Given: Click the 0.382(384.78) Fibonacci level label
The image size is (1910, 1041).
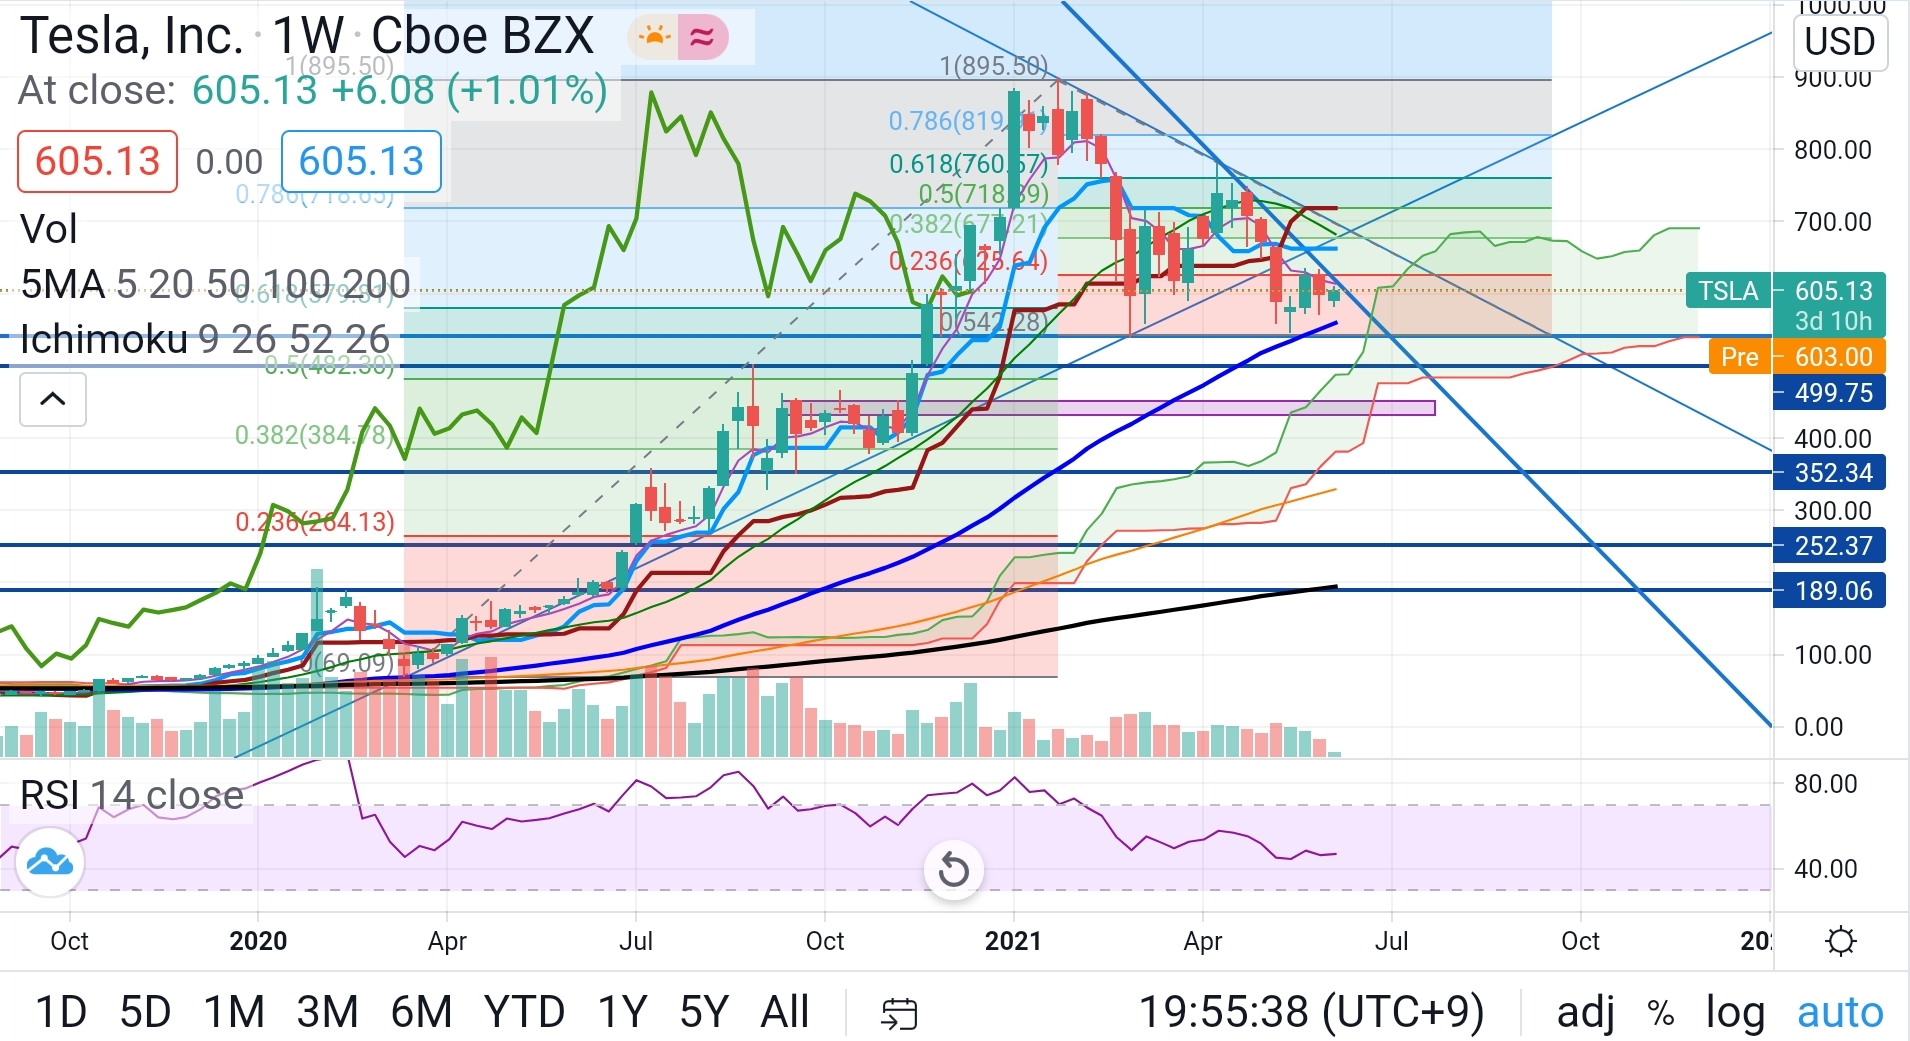Looking at the screenshot, I should 316,435.
